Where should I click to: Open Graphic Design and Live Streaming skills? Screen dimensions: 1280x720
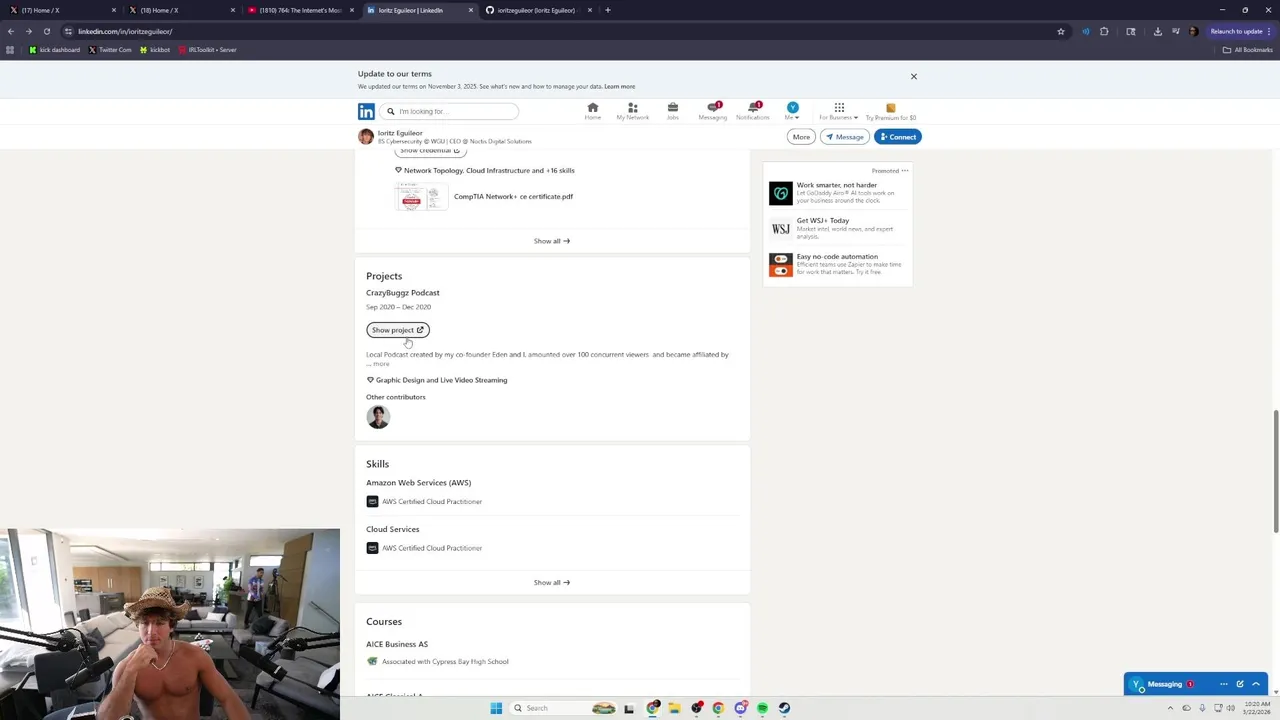coord(437,380)
